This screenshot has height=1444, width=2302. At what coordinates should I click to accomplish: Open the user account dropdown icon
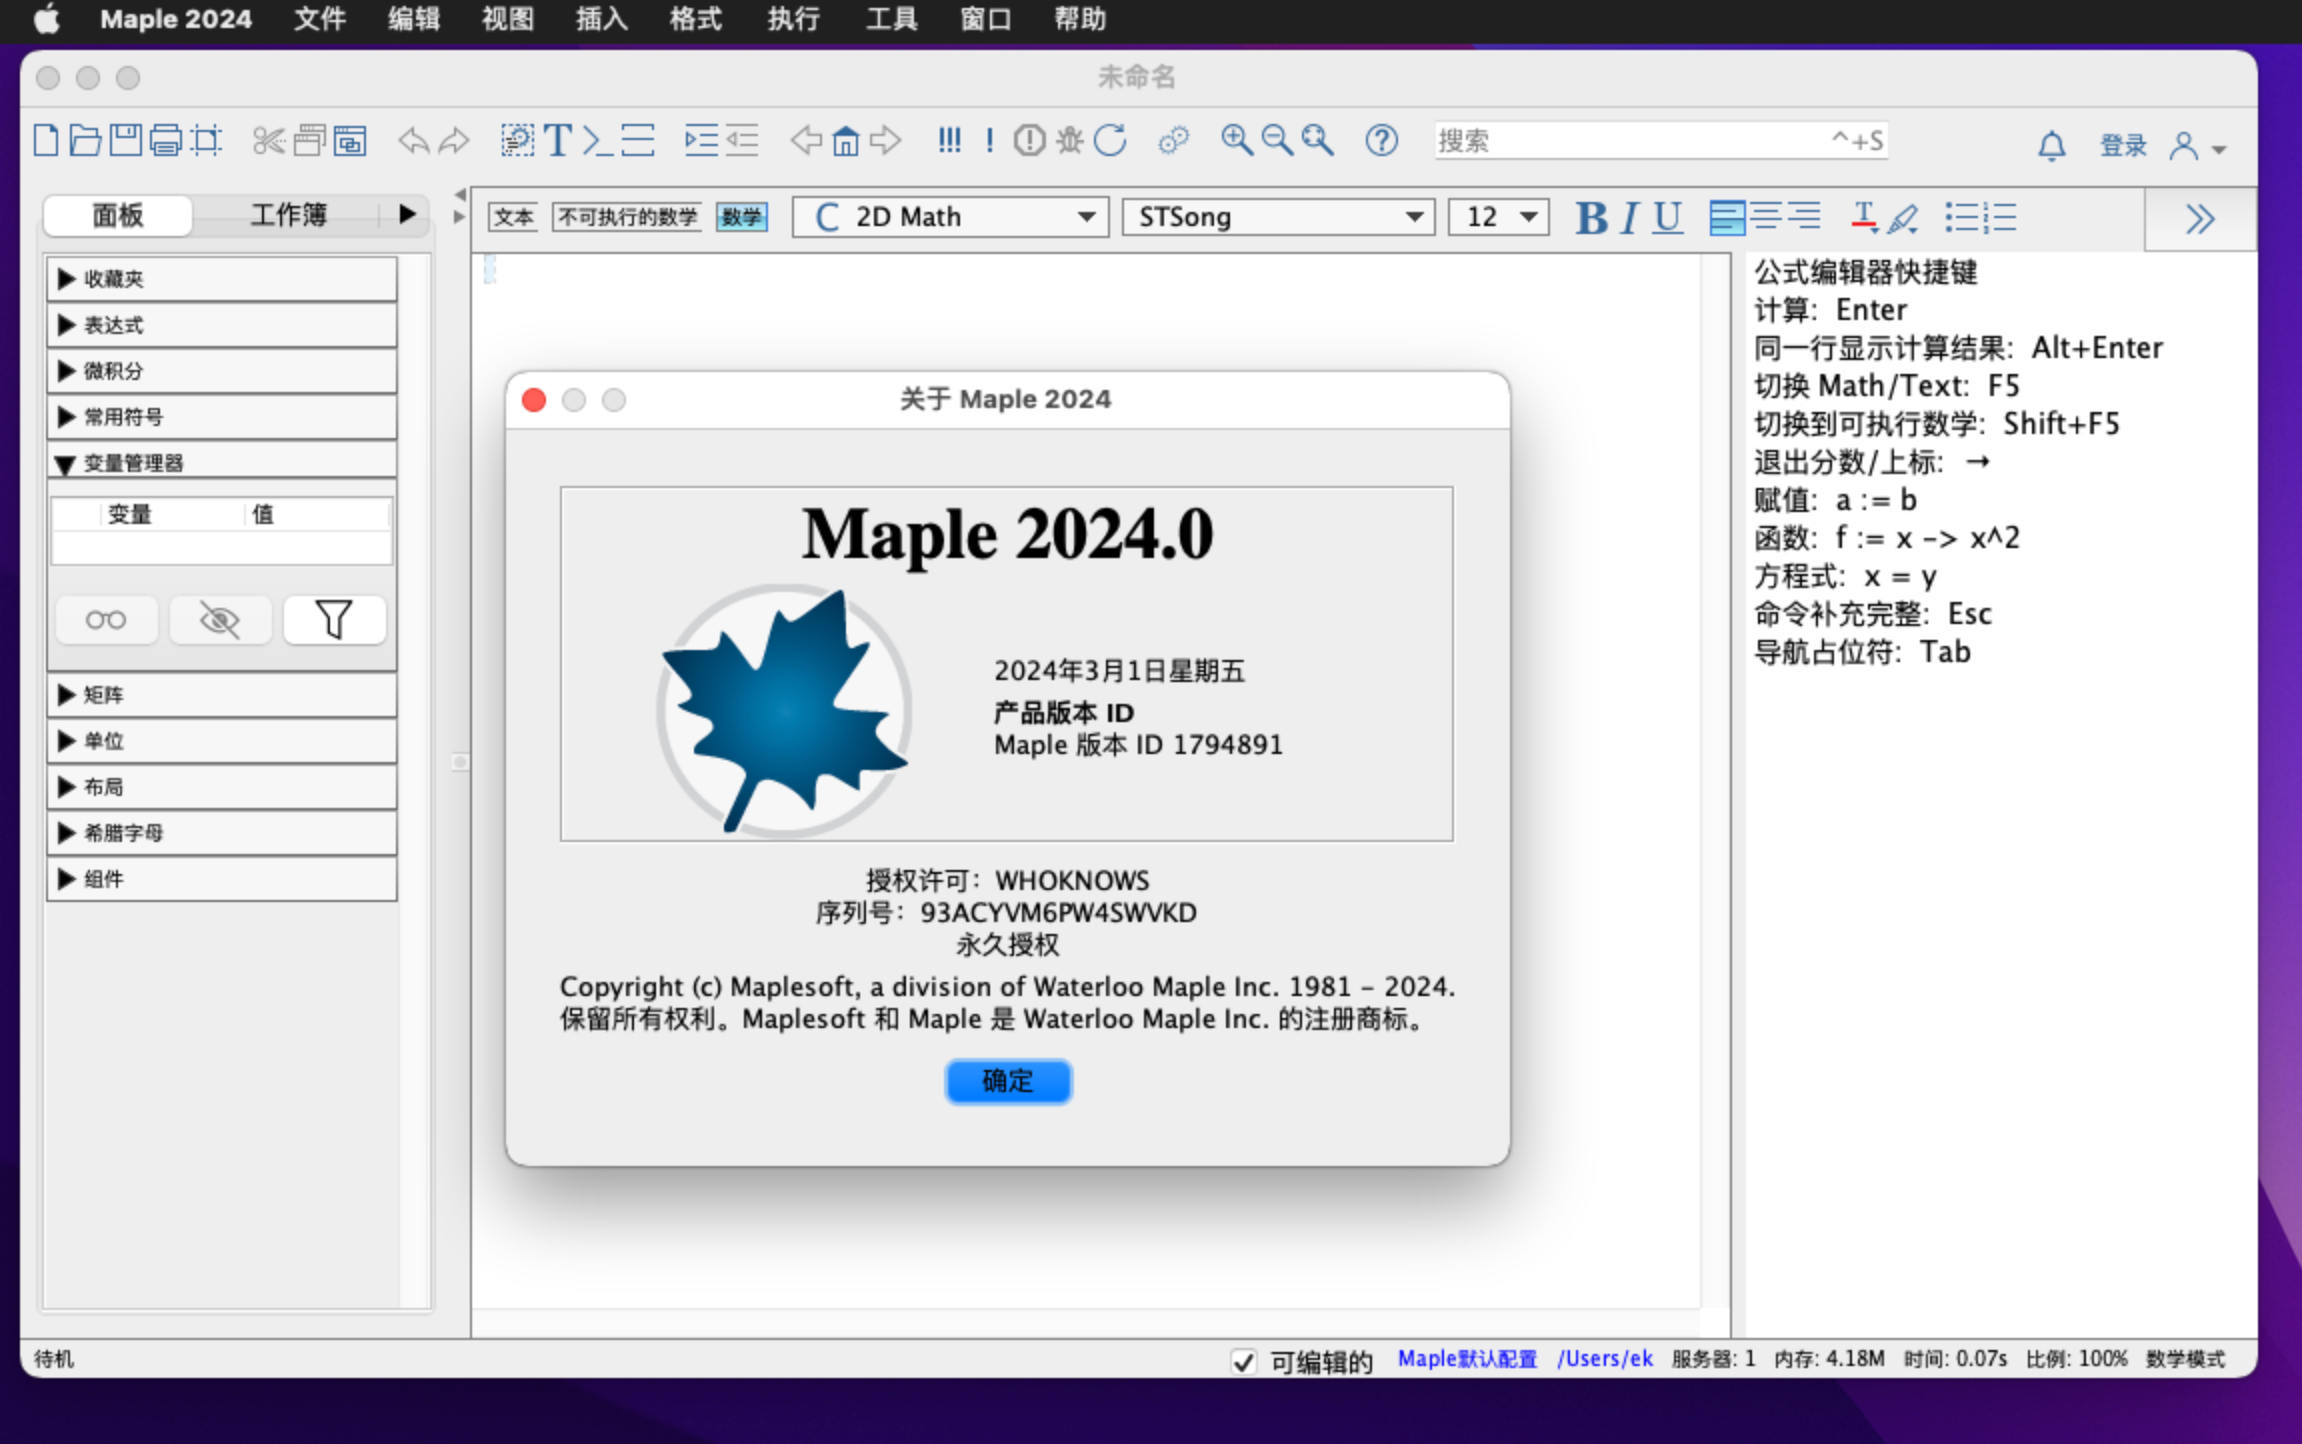(x=2197, y=147)
